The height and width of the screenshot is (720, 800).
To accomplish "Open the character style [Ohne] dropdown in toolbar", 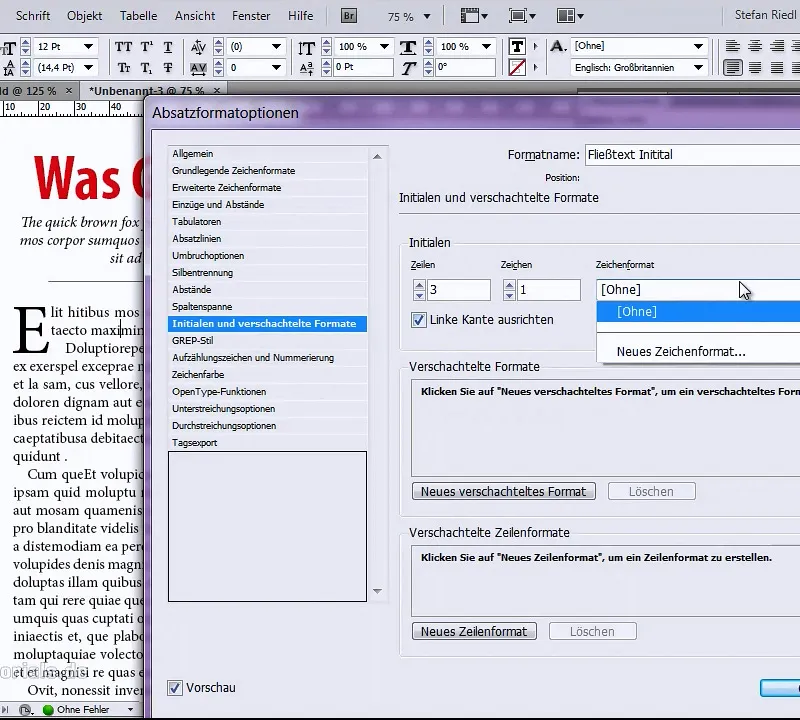I will [x=698, y=46].
